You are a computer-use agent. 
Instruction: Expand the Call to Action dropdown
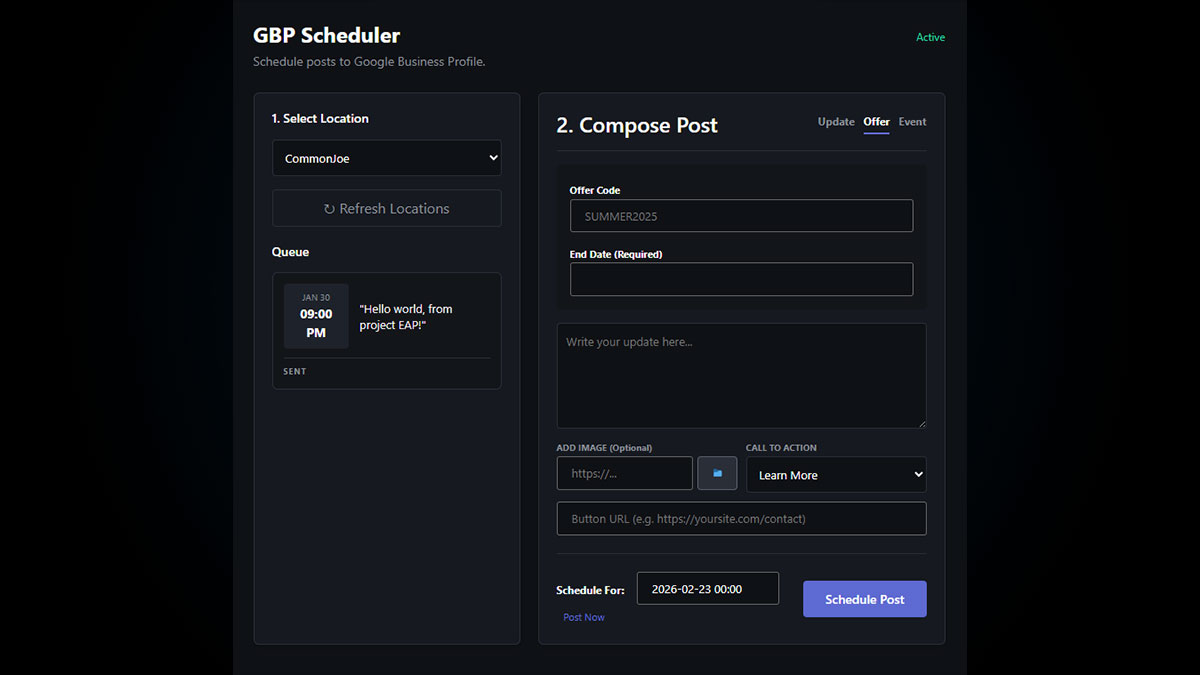pos(836,475)
